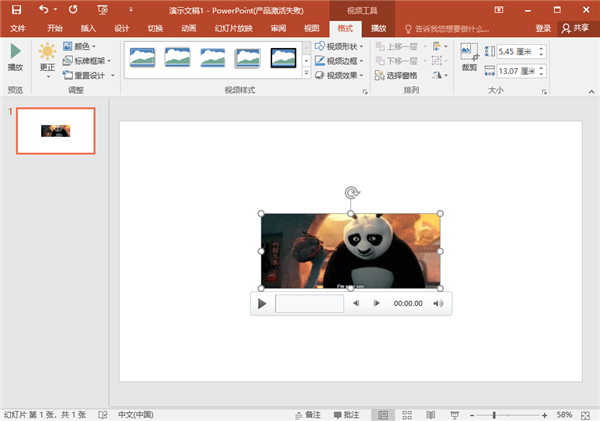Expand the full video styles gallery
This screenshot has height=421, width=600.
tap(307, 73)
